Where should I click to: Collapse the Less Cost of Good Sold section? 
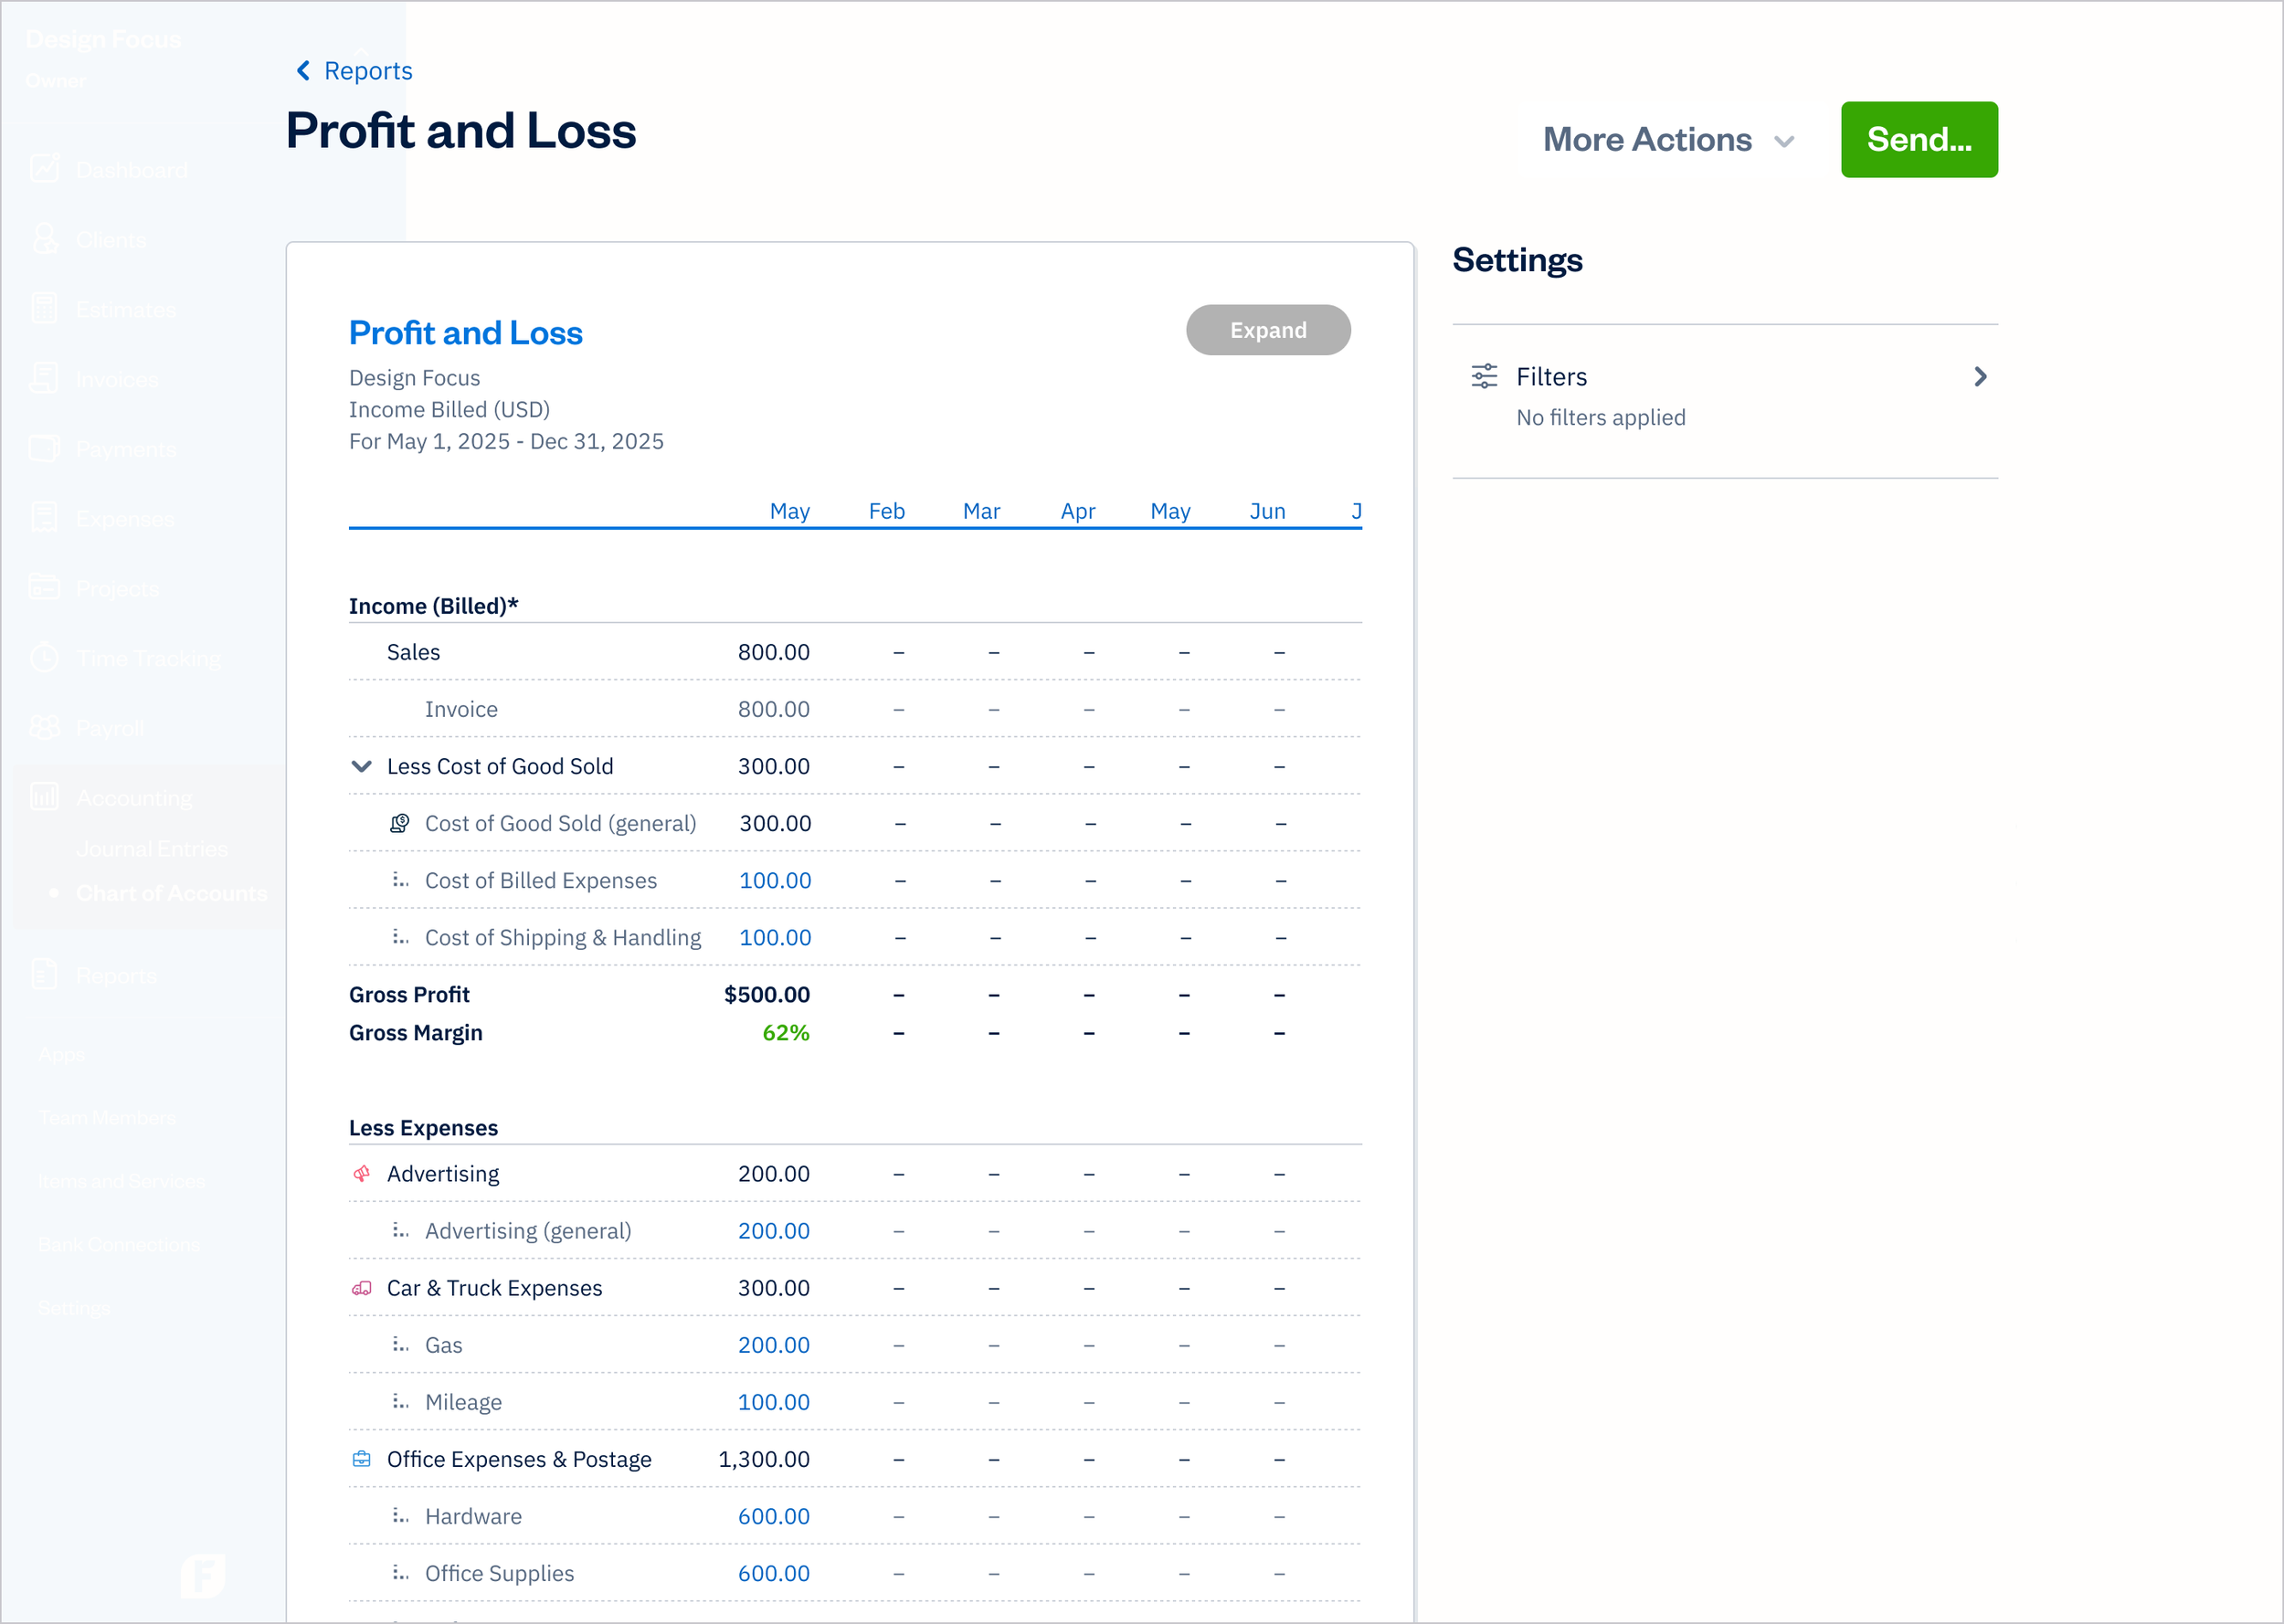click(x=362, y=766)
